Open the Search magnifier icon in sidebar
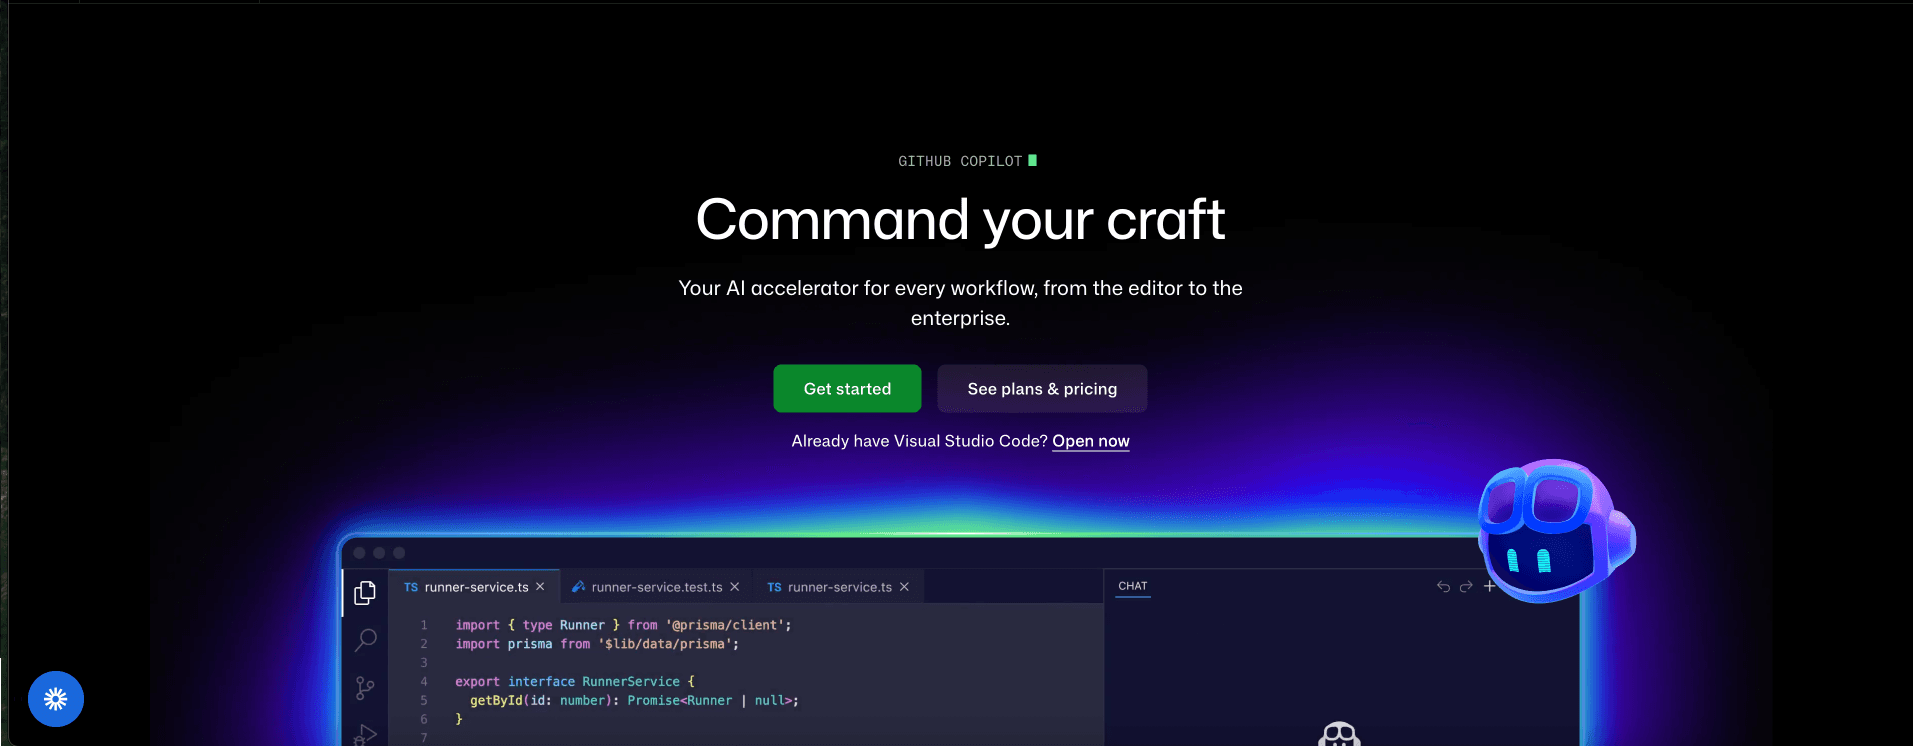The height and width of the screenshot is (746, 1913). click(x=366, y=640)
